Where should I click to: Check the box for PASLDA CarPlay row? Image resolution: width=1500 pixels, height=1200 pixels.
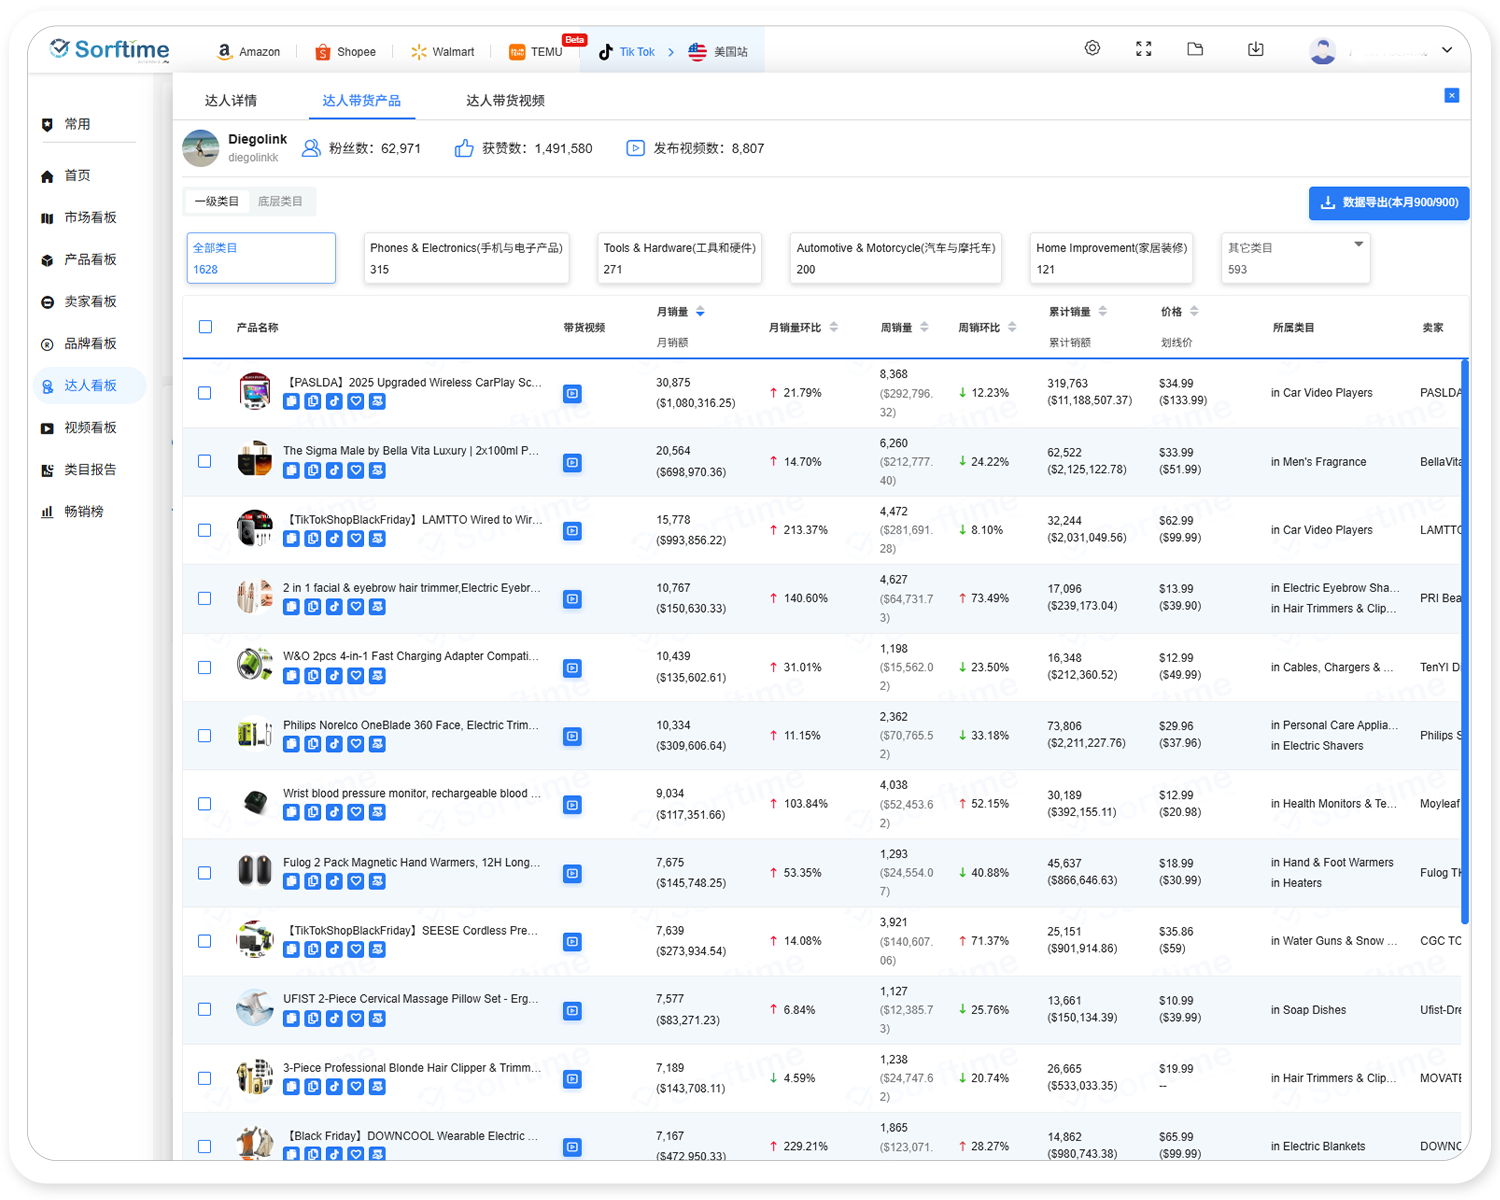click(x=205, y=393)
